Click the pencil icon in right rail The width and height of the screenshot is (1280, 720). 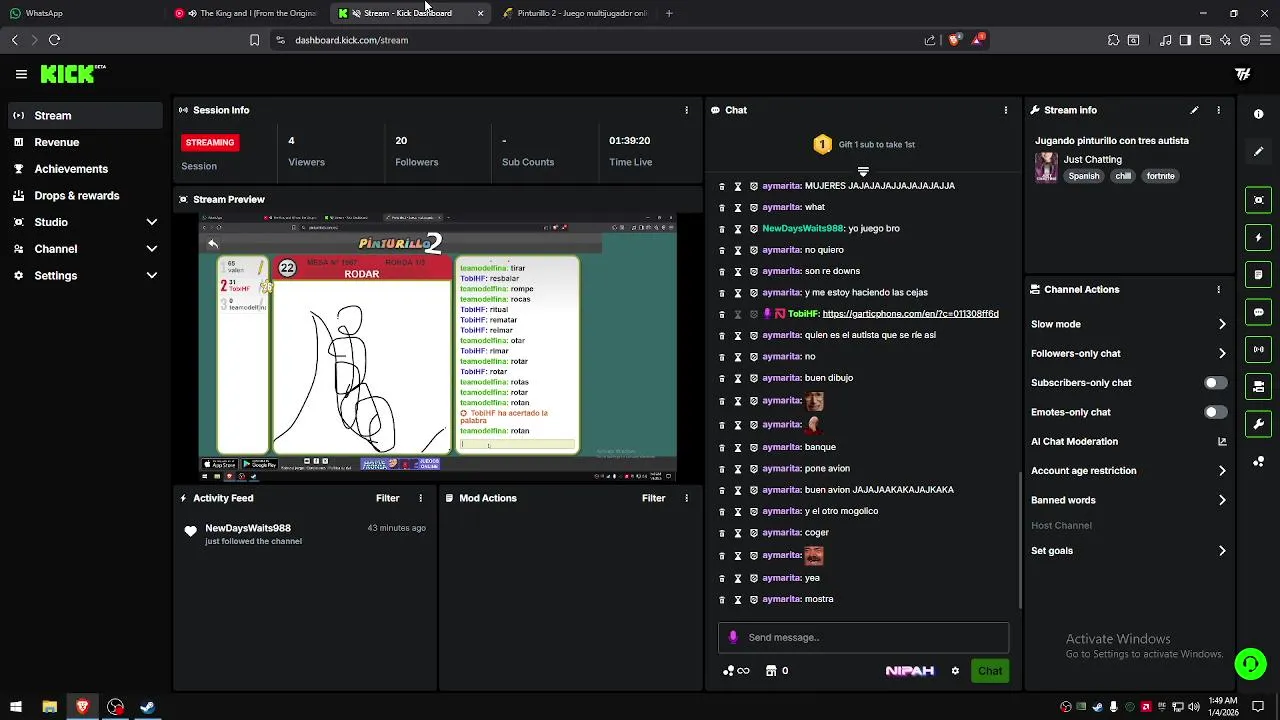[x=1259, y=152]
